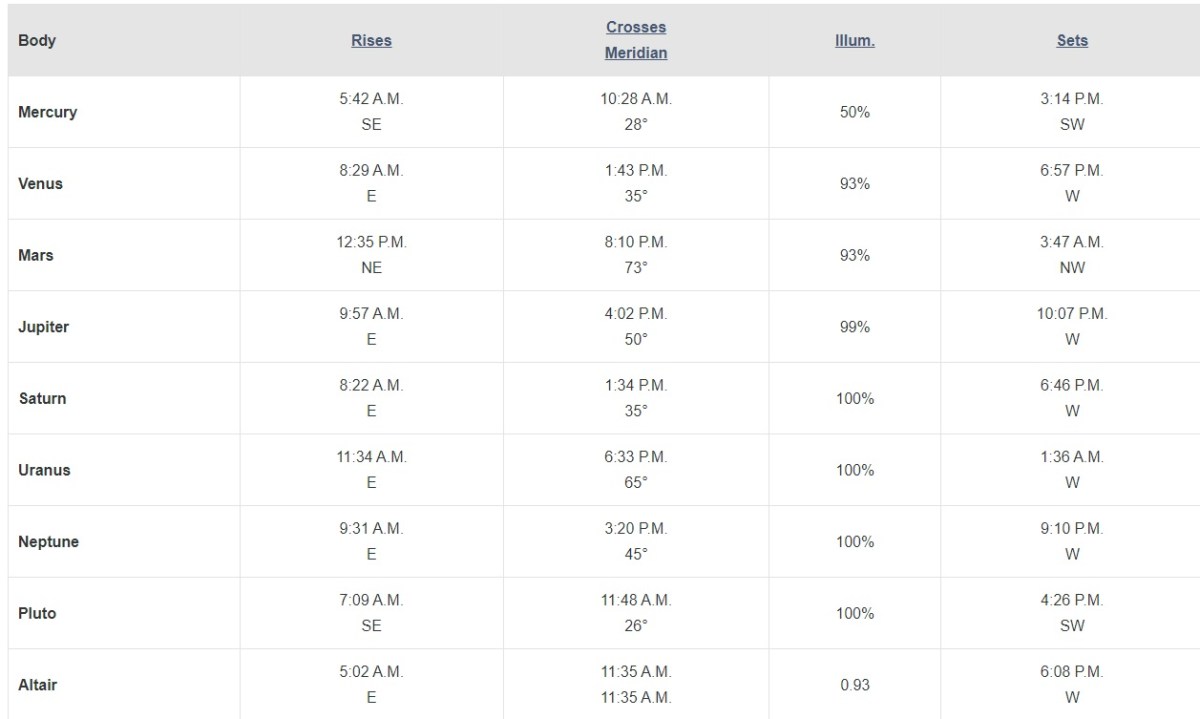Select the Altair row label

click(x=38, y=685)
